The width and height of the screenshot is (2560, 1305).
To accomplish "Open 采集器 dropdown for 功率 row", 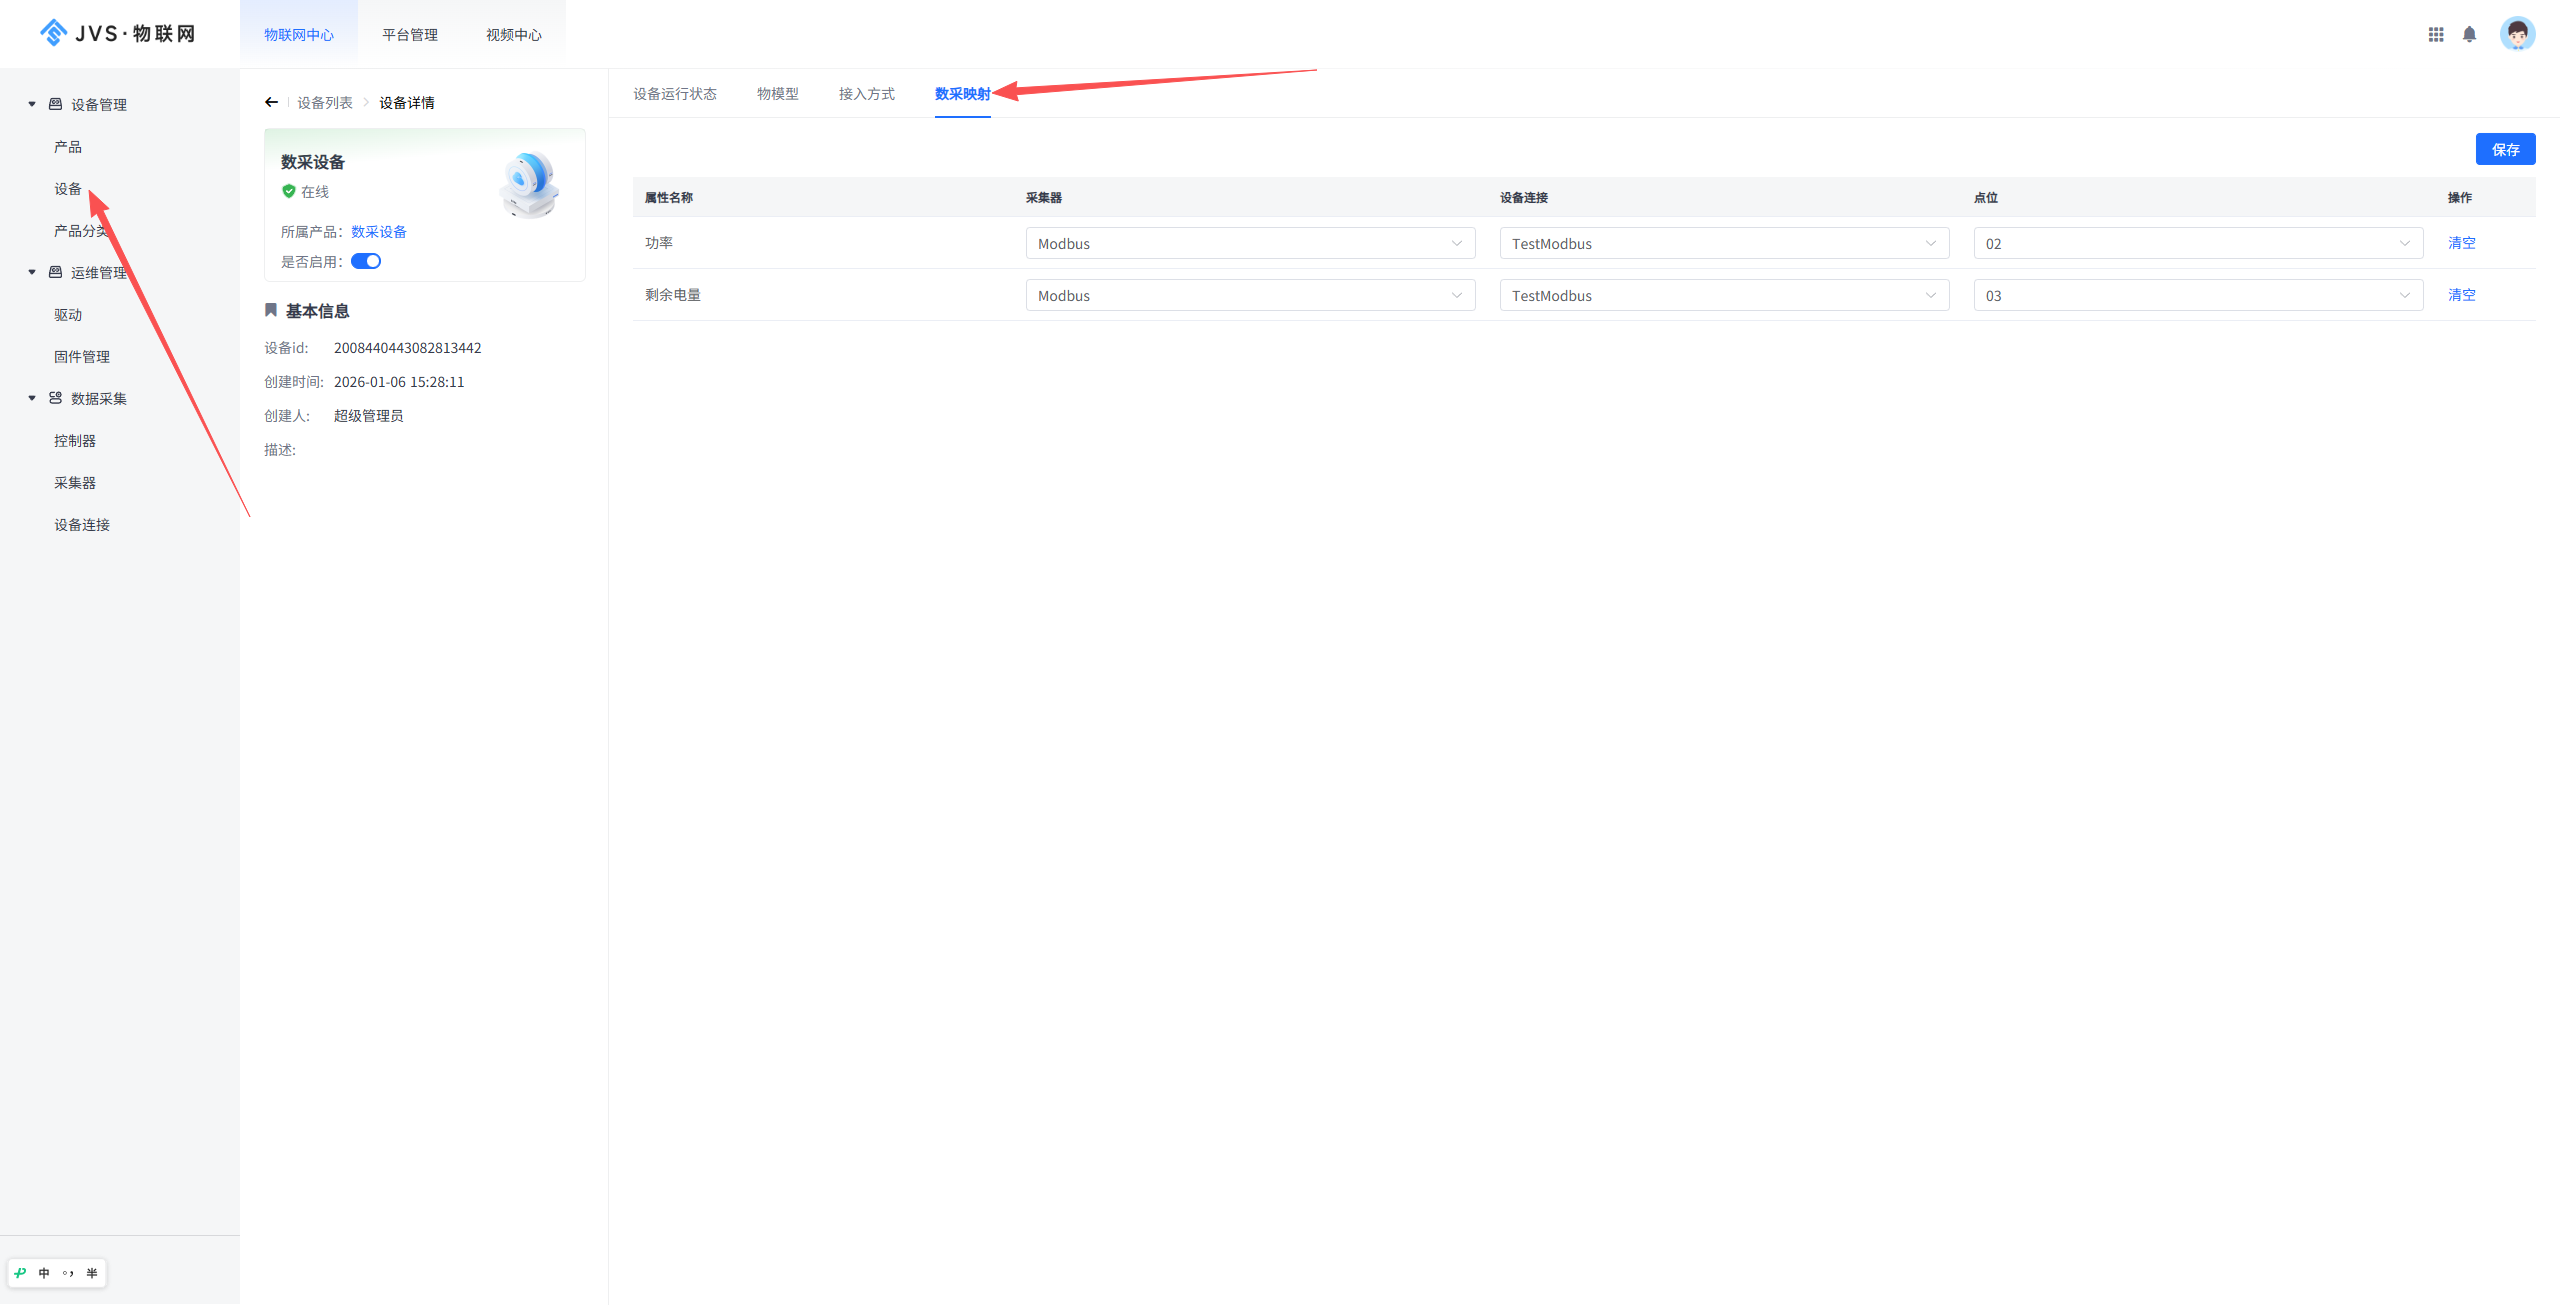I will (x=1250, y=243).
